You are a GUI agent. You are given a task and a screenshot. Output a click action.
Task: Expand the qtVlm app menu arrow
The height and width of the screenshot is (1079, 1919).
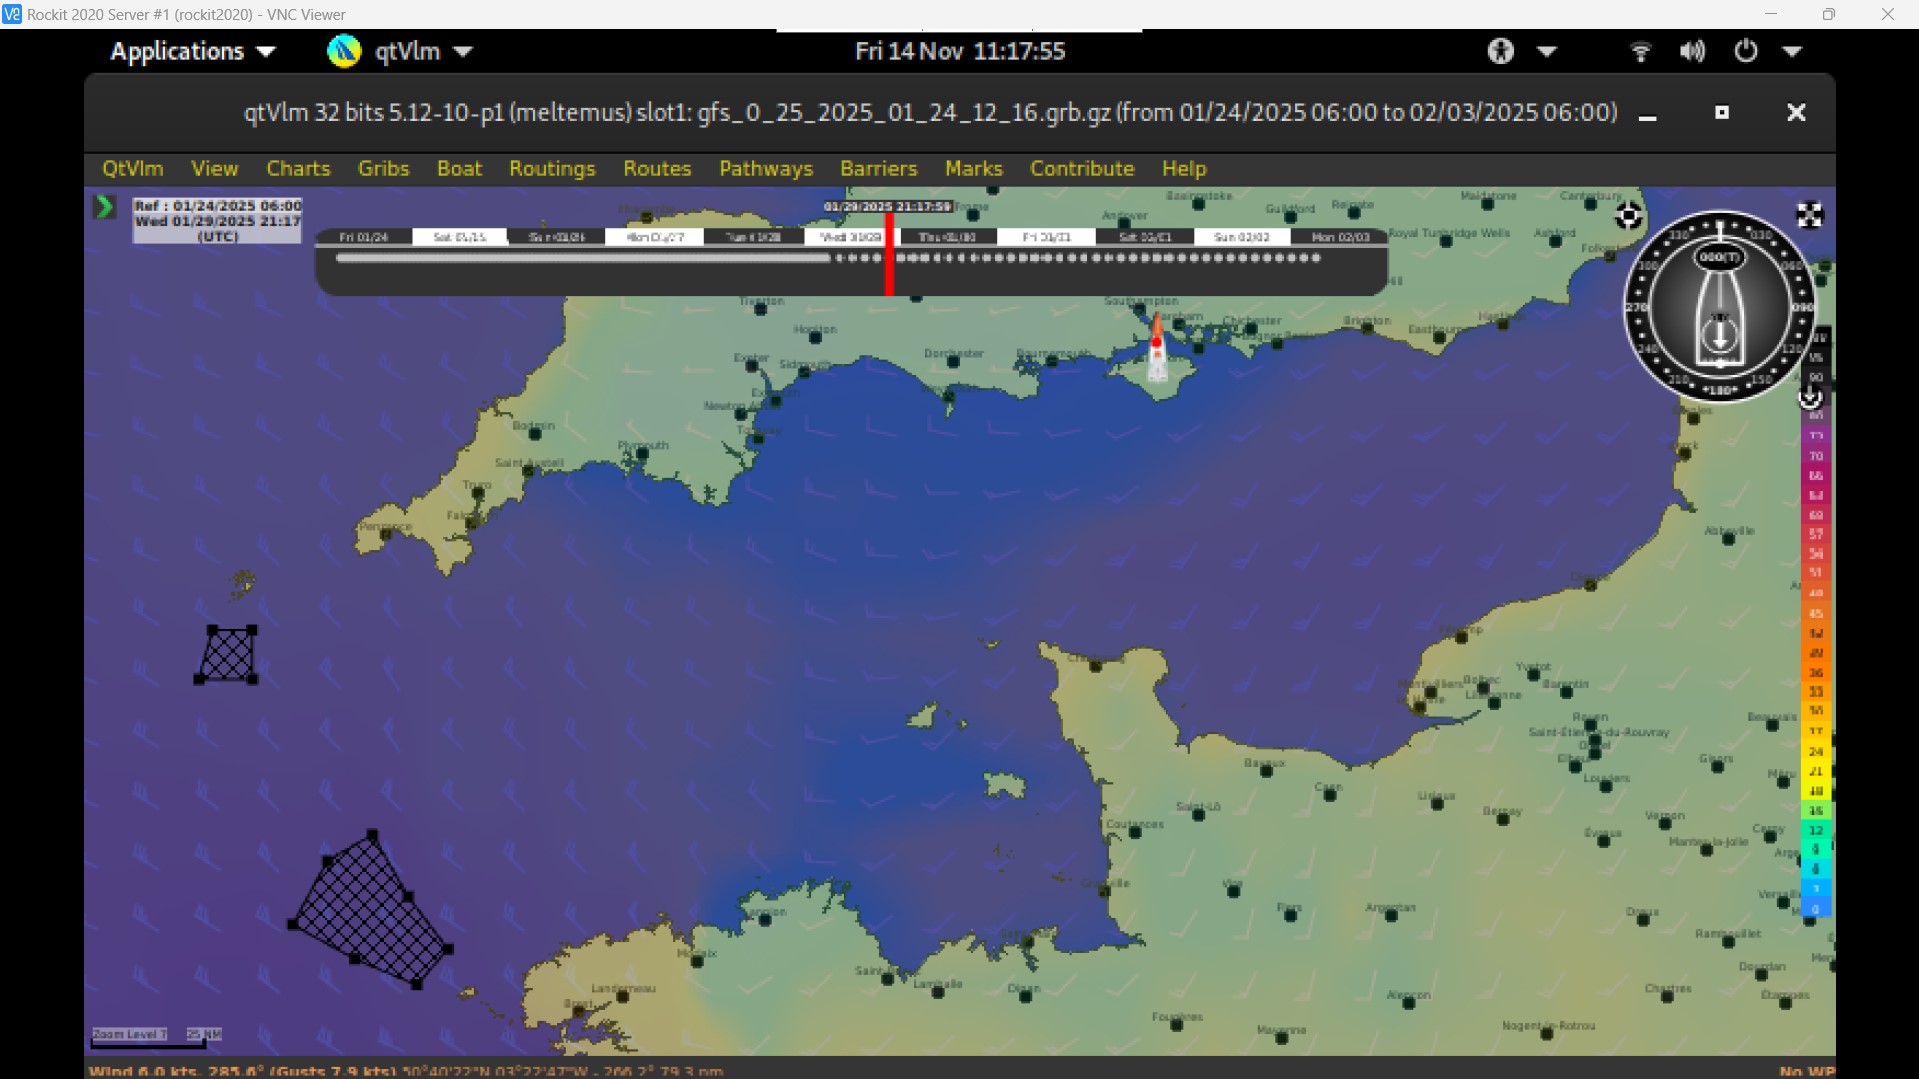click(463, 51)
